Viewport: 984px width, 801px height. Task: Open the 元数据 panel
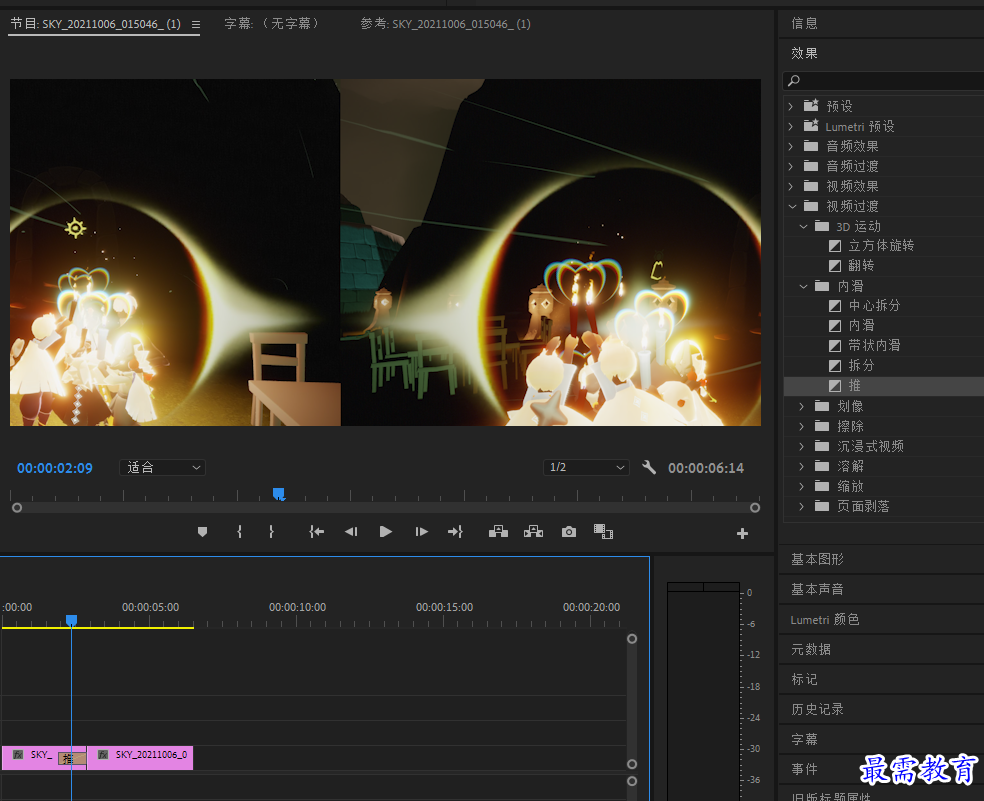point(811,650)
